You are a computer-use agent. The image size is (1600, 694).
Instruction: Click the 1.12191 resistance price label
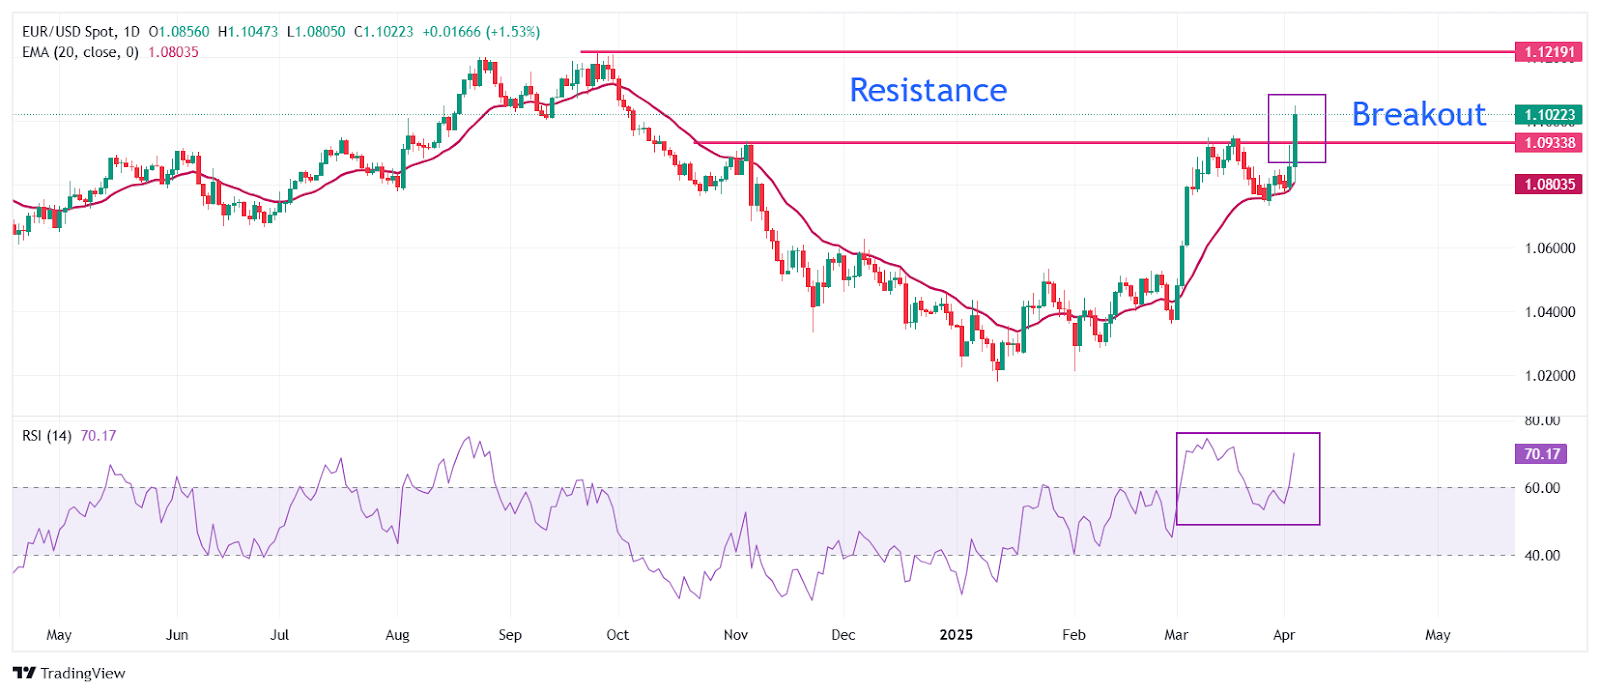[1549, 52]
